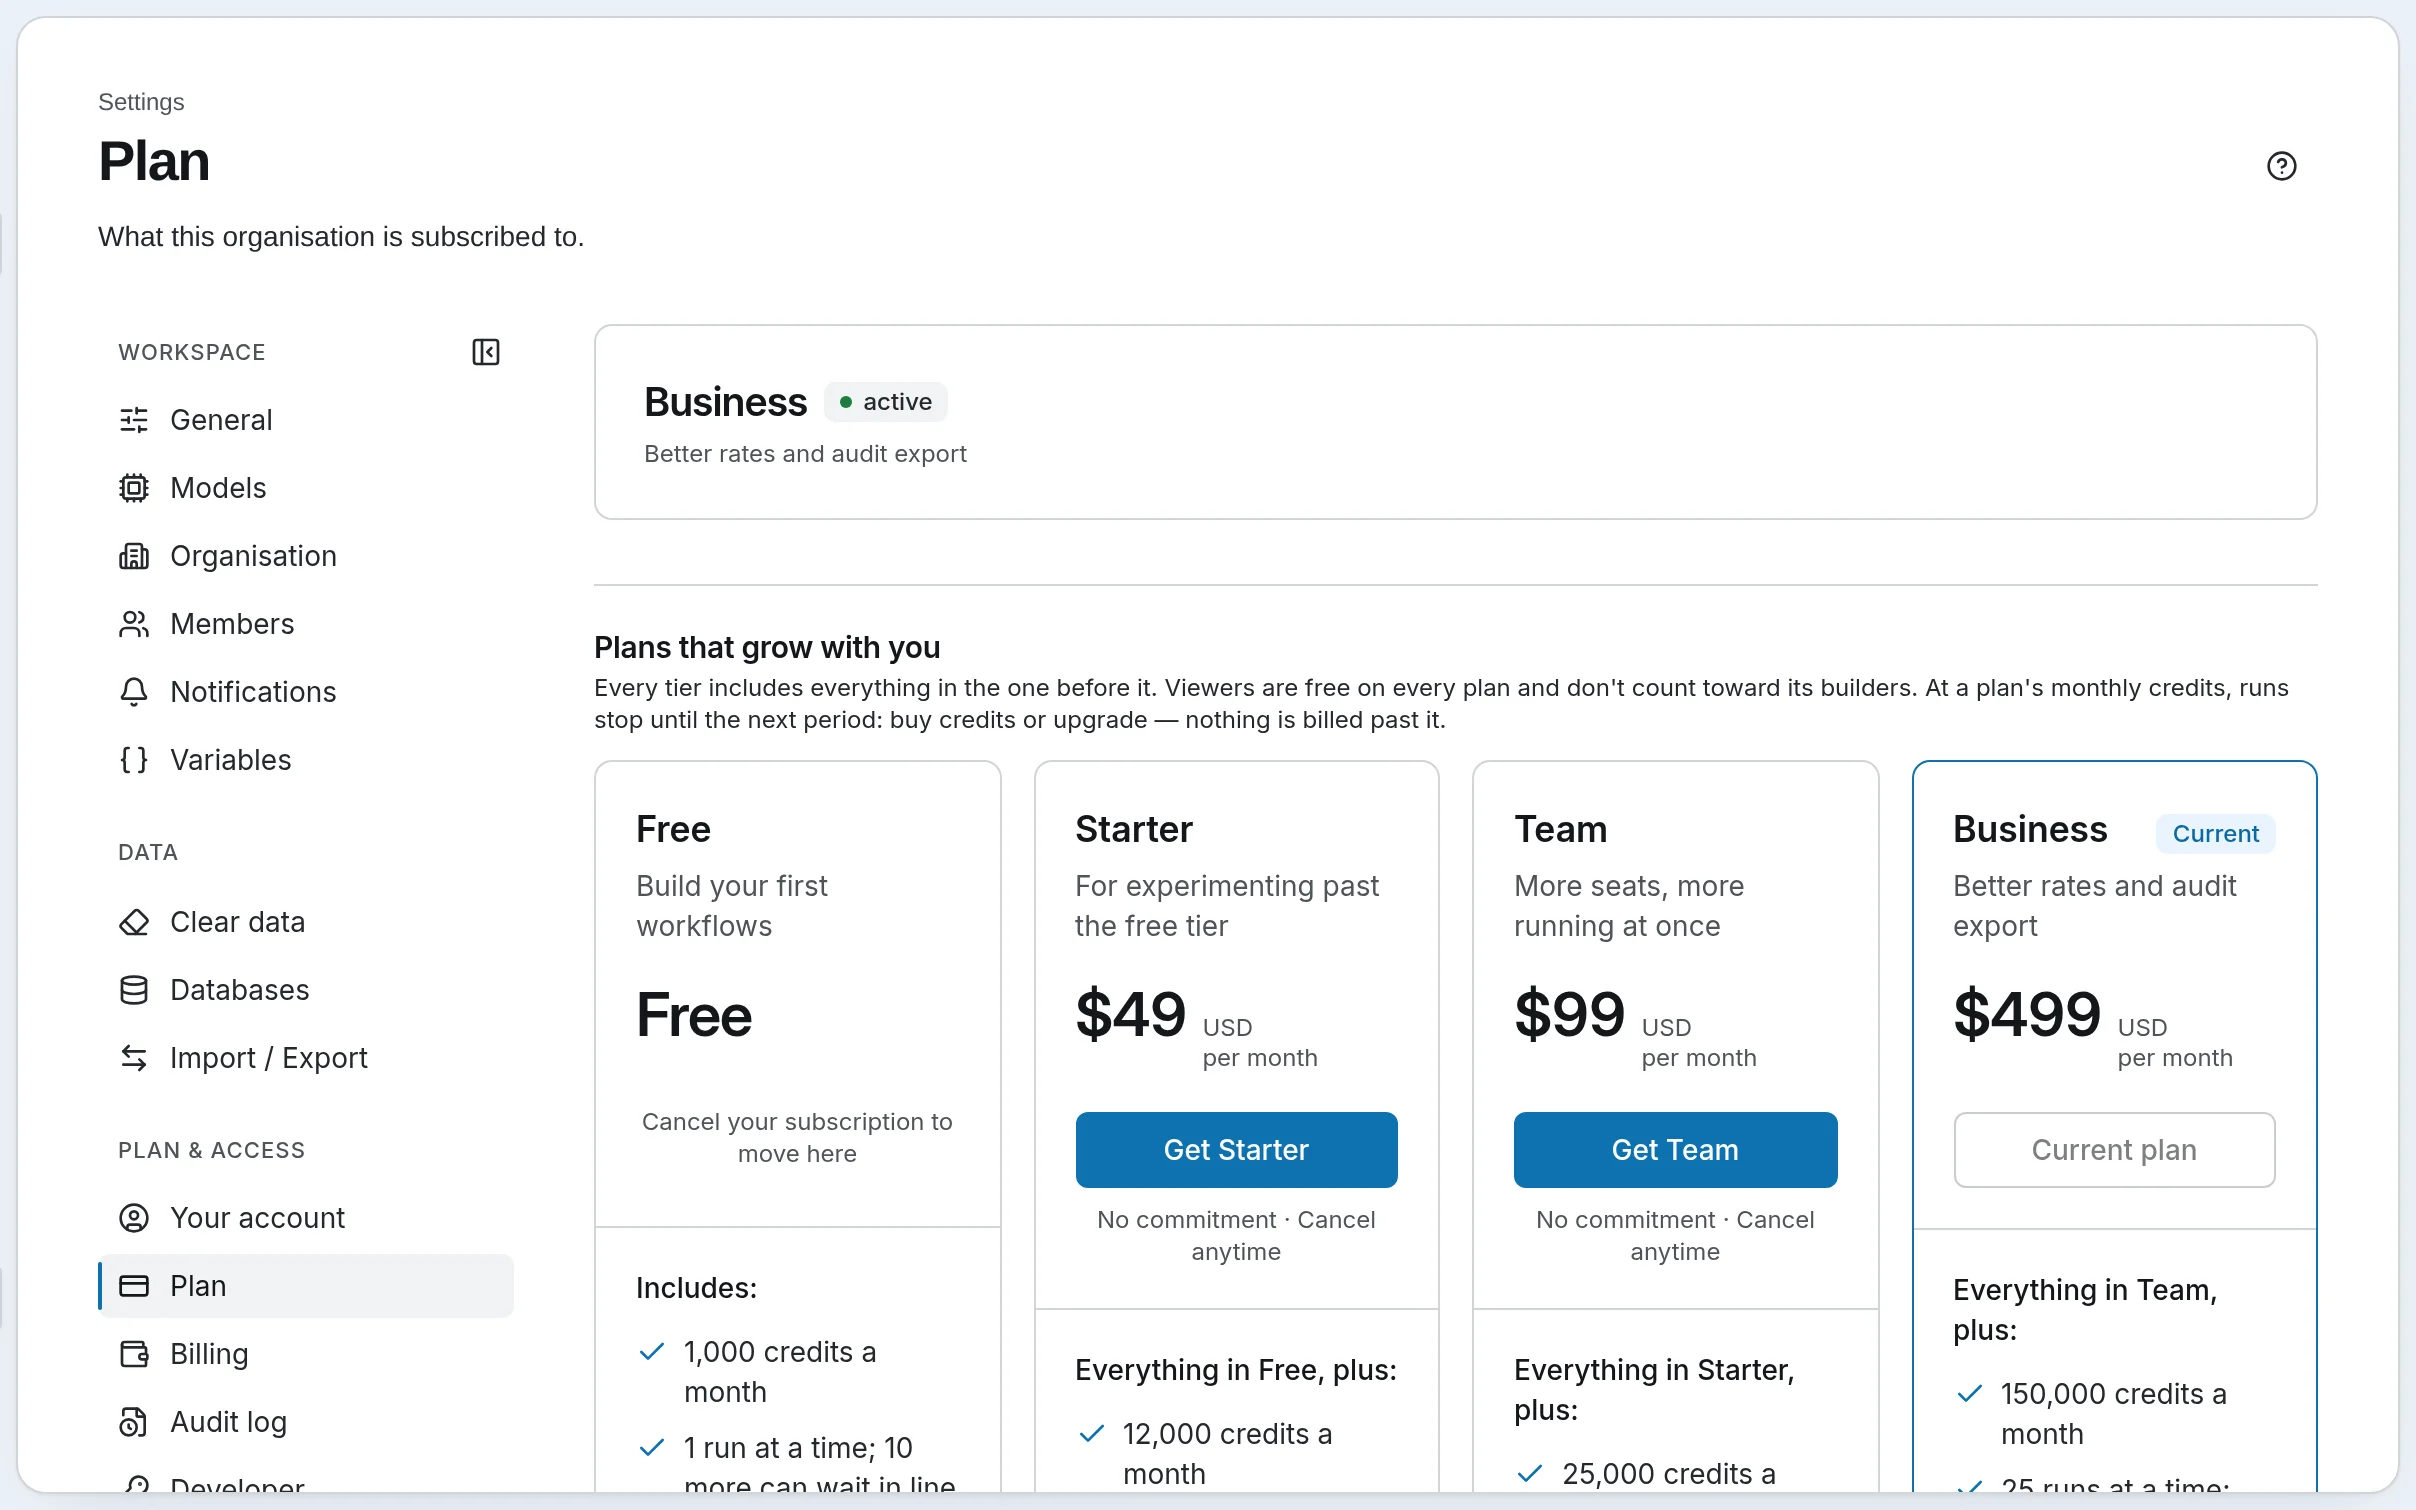Click the Import / Export arrows icon
This screenshot has width=2416, height=1510.
[x=134, y=1058]
